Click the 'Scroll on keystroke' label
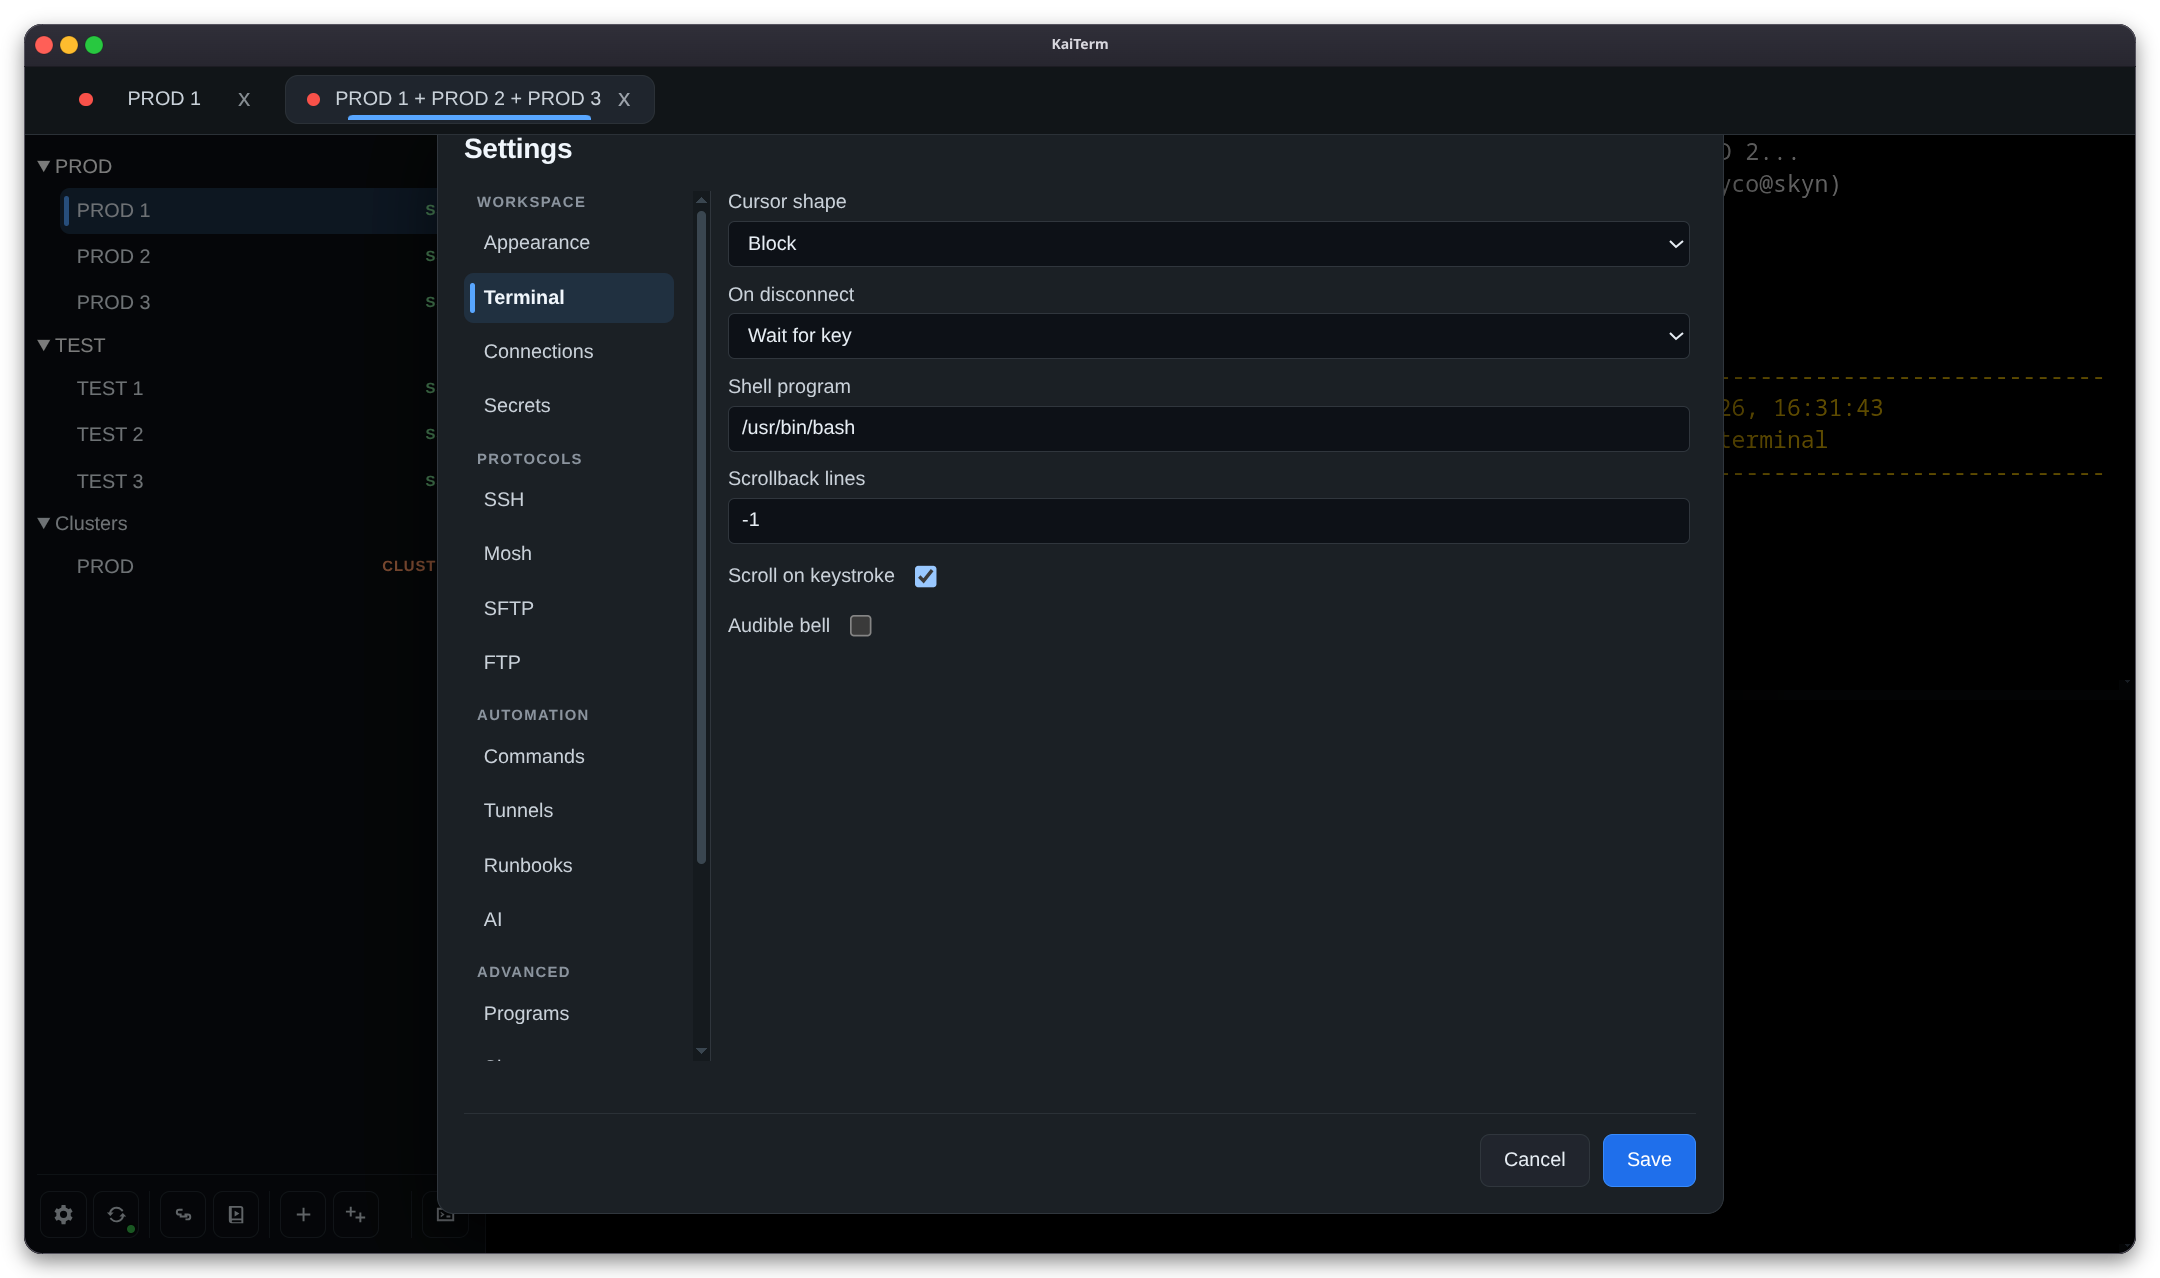The height and width of the screenshot is (1278, 2160). coord(811,576)
